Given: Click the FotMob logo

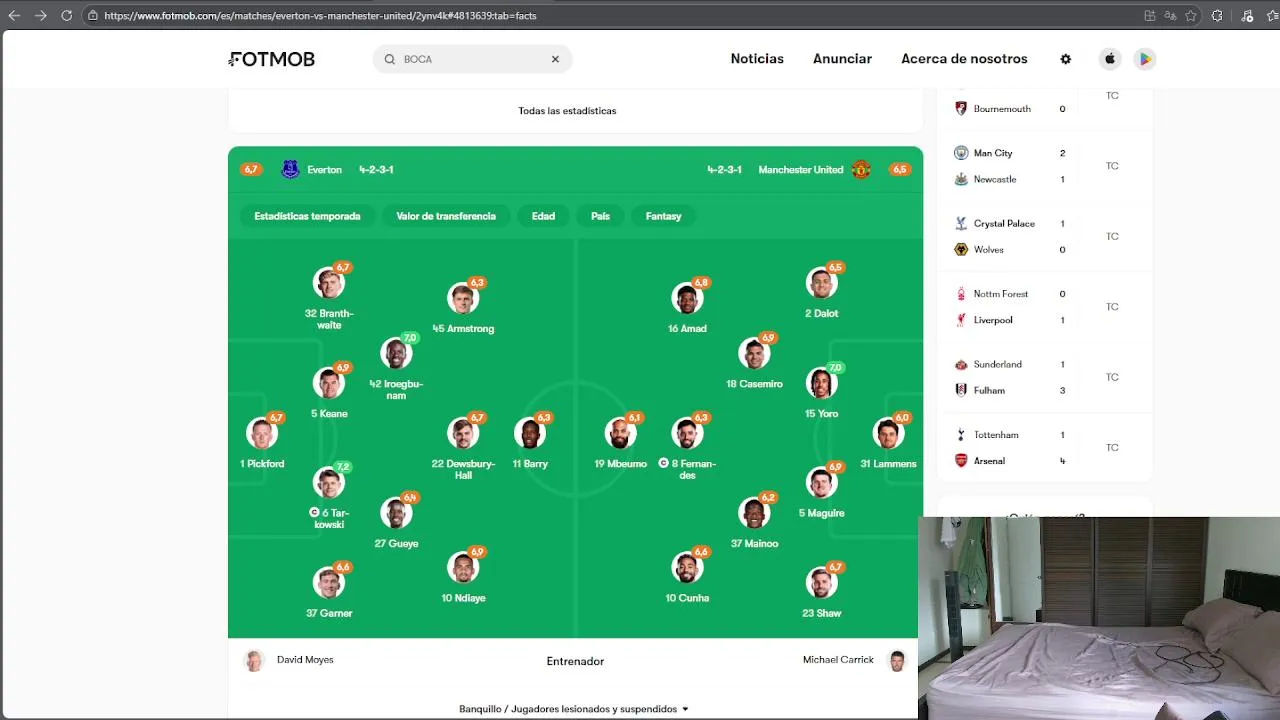Looking at the screenshot, I should 272,59.
